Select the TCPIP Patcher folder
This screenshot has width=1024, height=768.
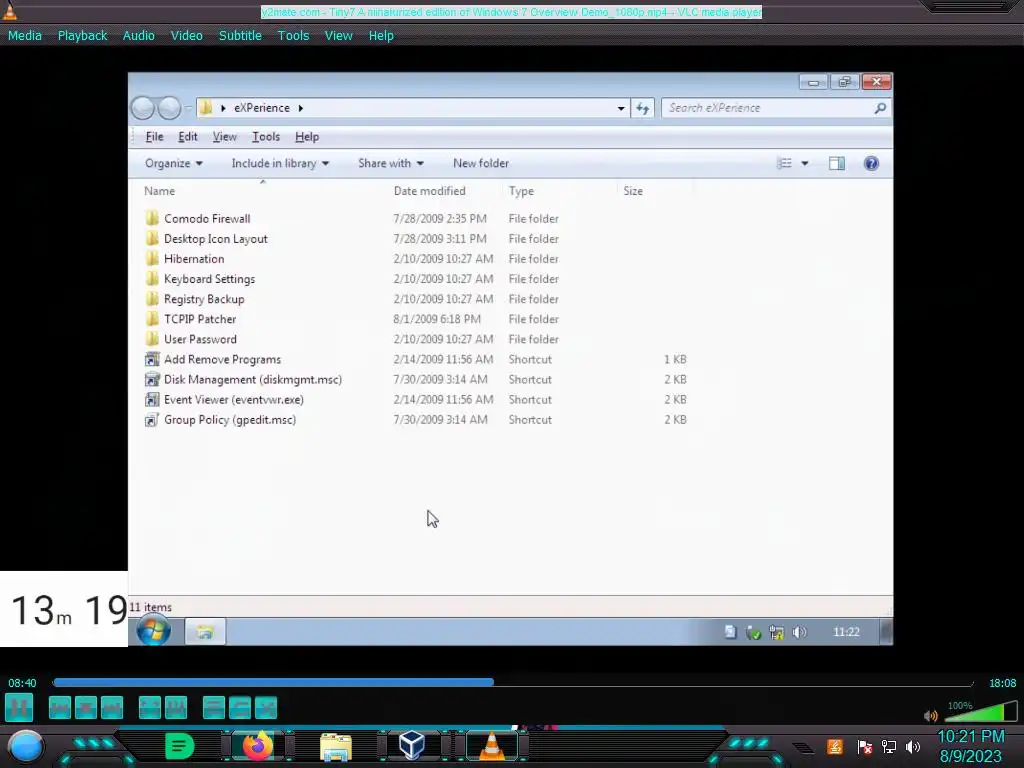click(200, 319)
